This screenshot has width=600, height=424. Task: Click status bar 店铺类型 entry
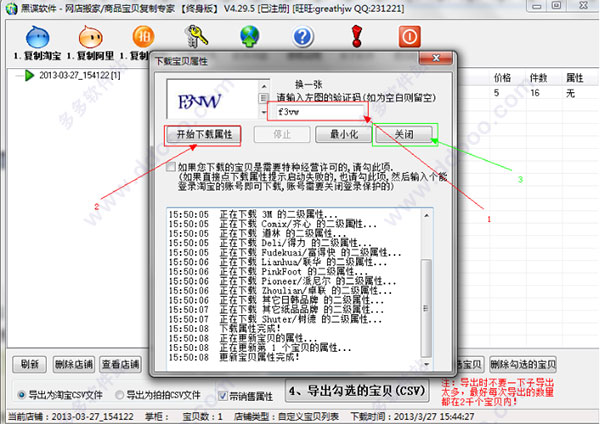(286, 416)
